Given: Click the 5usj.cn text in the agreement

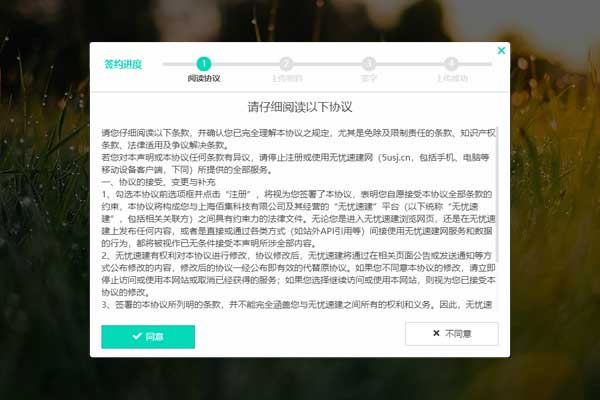Looking at the screenshot, I should [396, 158].
